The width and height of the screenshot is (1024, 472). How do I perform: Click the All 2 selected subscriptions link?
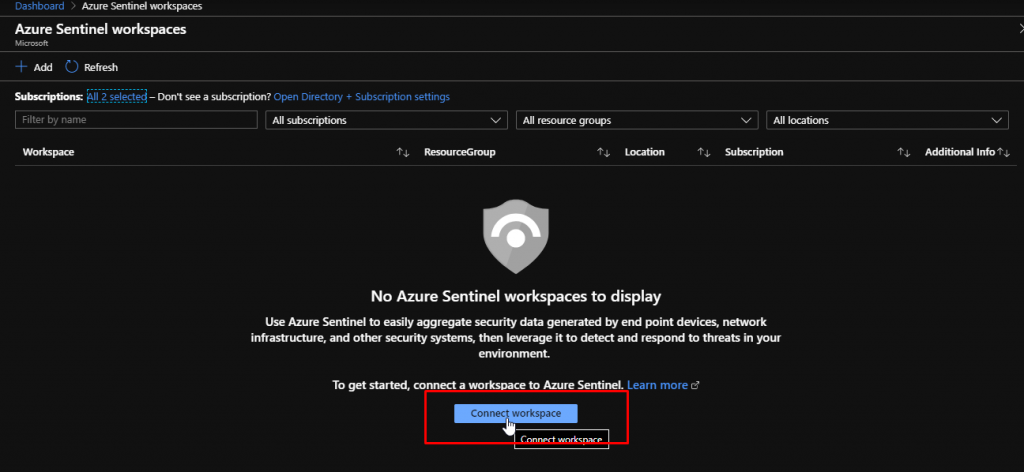pyautogui.click(x=116, y=97)
